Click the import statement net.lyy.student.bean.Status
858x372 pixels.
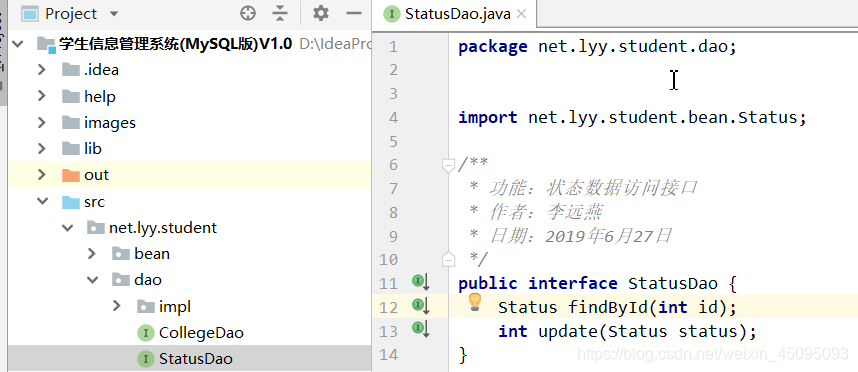[632, 118]
